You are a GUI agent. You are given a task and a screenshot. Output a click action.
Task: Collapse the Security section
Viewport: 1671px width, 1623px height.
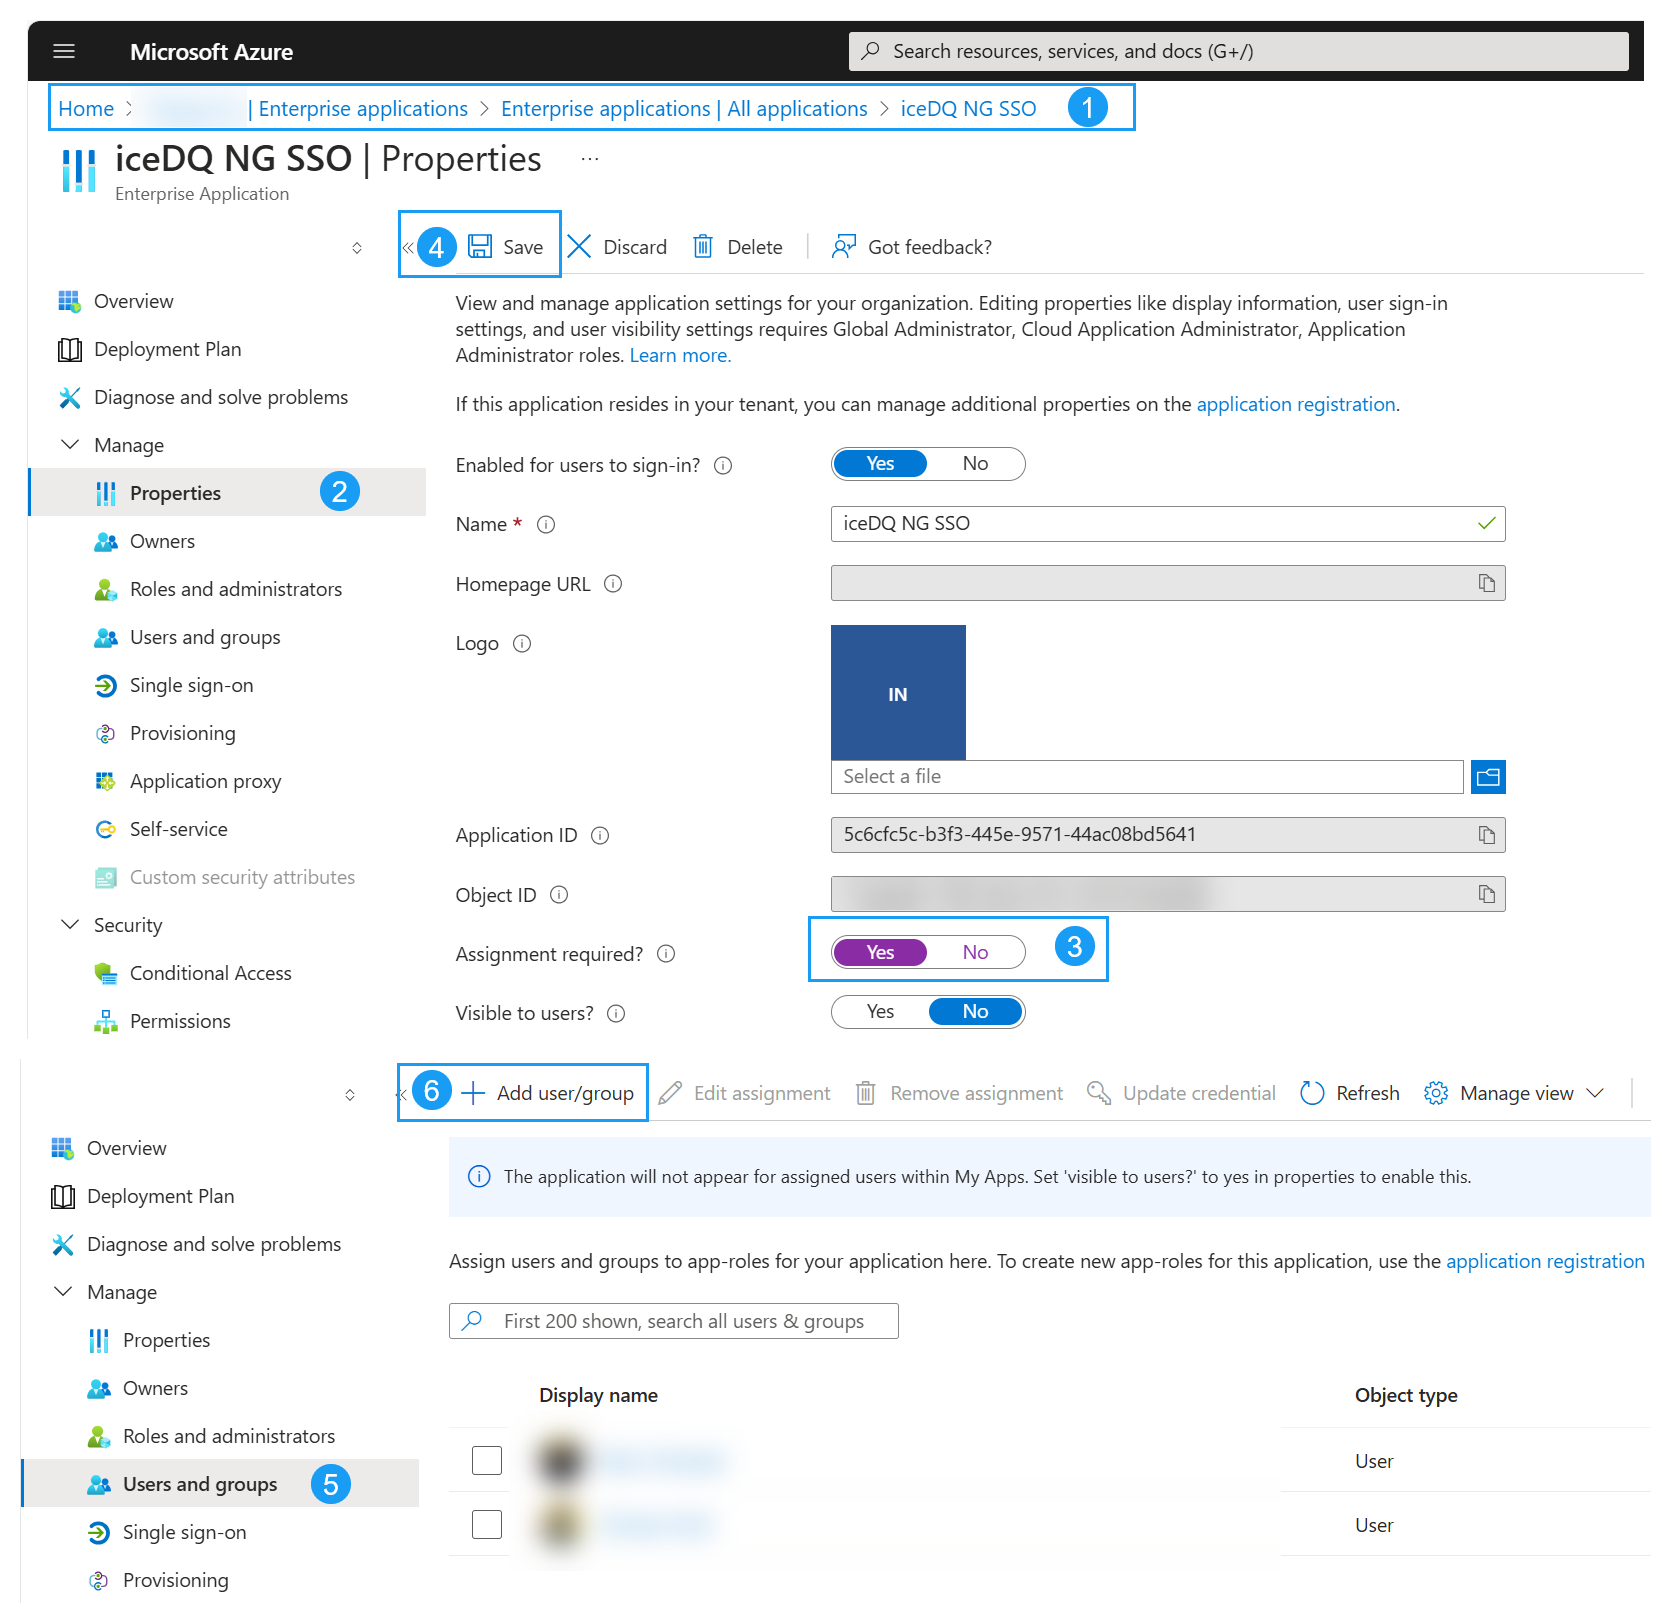coord(69,925)
